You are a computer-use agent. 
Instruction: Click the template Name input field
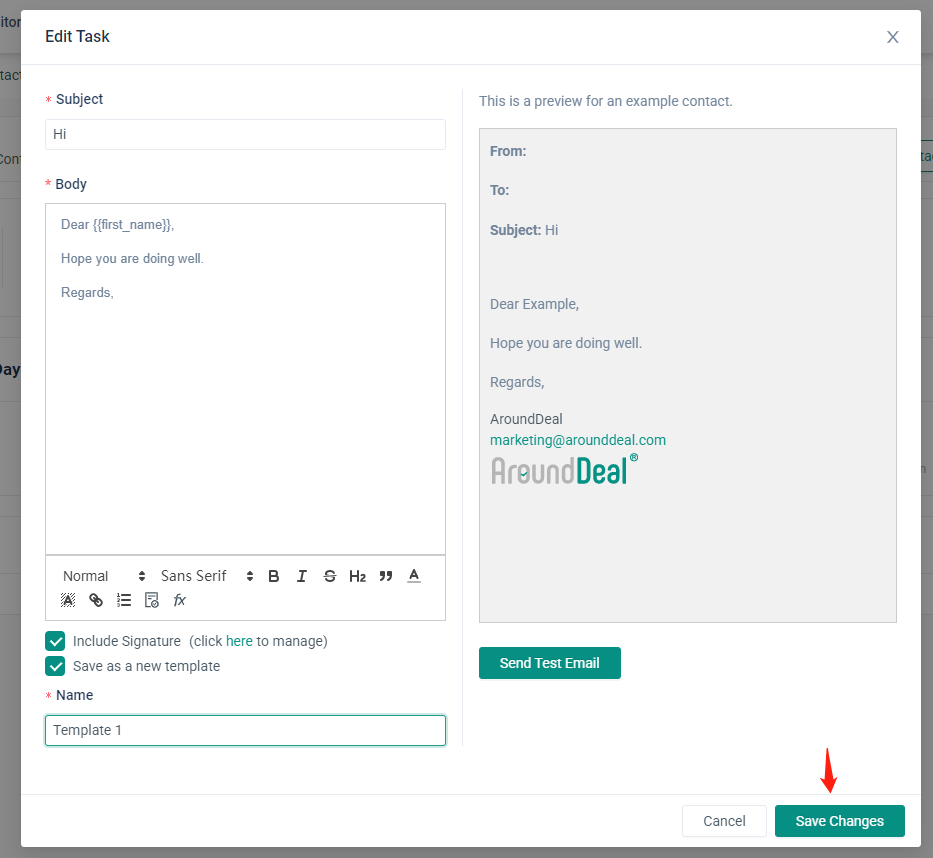pos(245,730)
